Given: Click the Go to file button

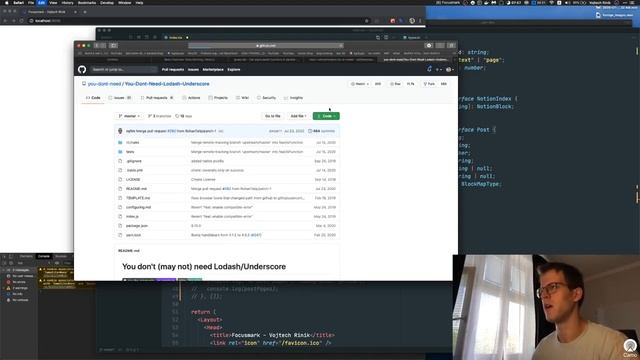Looking at the screenshot, I should [273, 116].
